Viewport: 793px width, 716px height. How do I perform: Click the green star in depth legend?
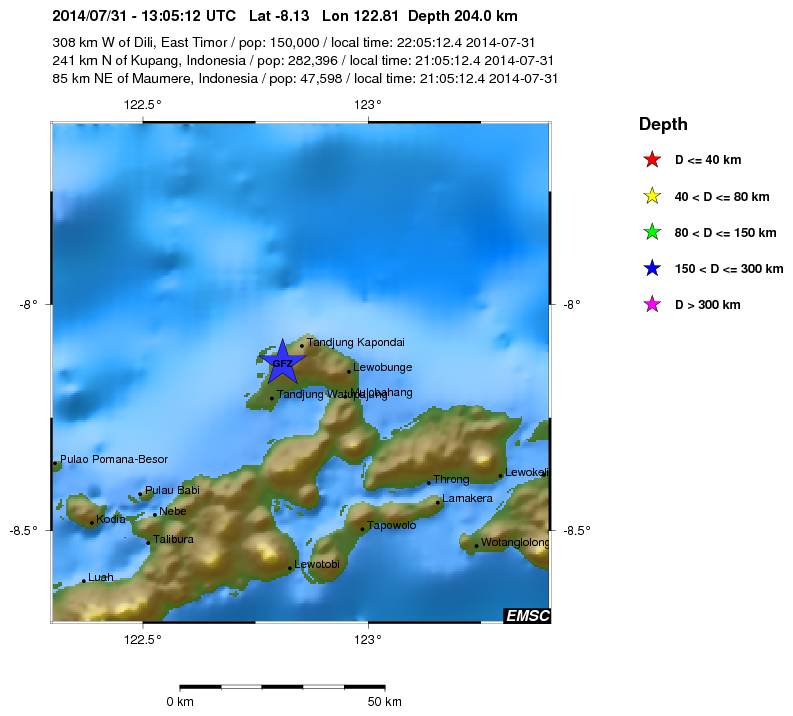(652, 232)
